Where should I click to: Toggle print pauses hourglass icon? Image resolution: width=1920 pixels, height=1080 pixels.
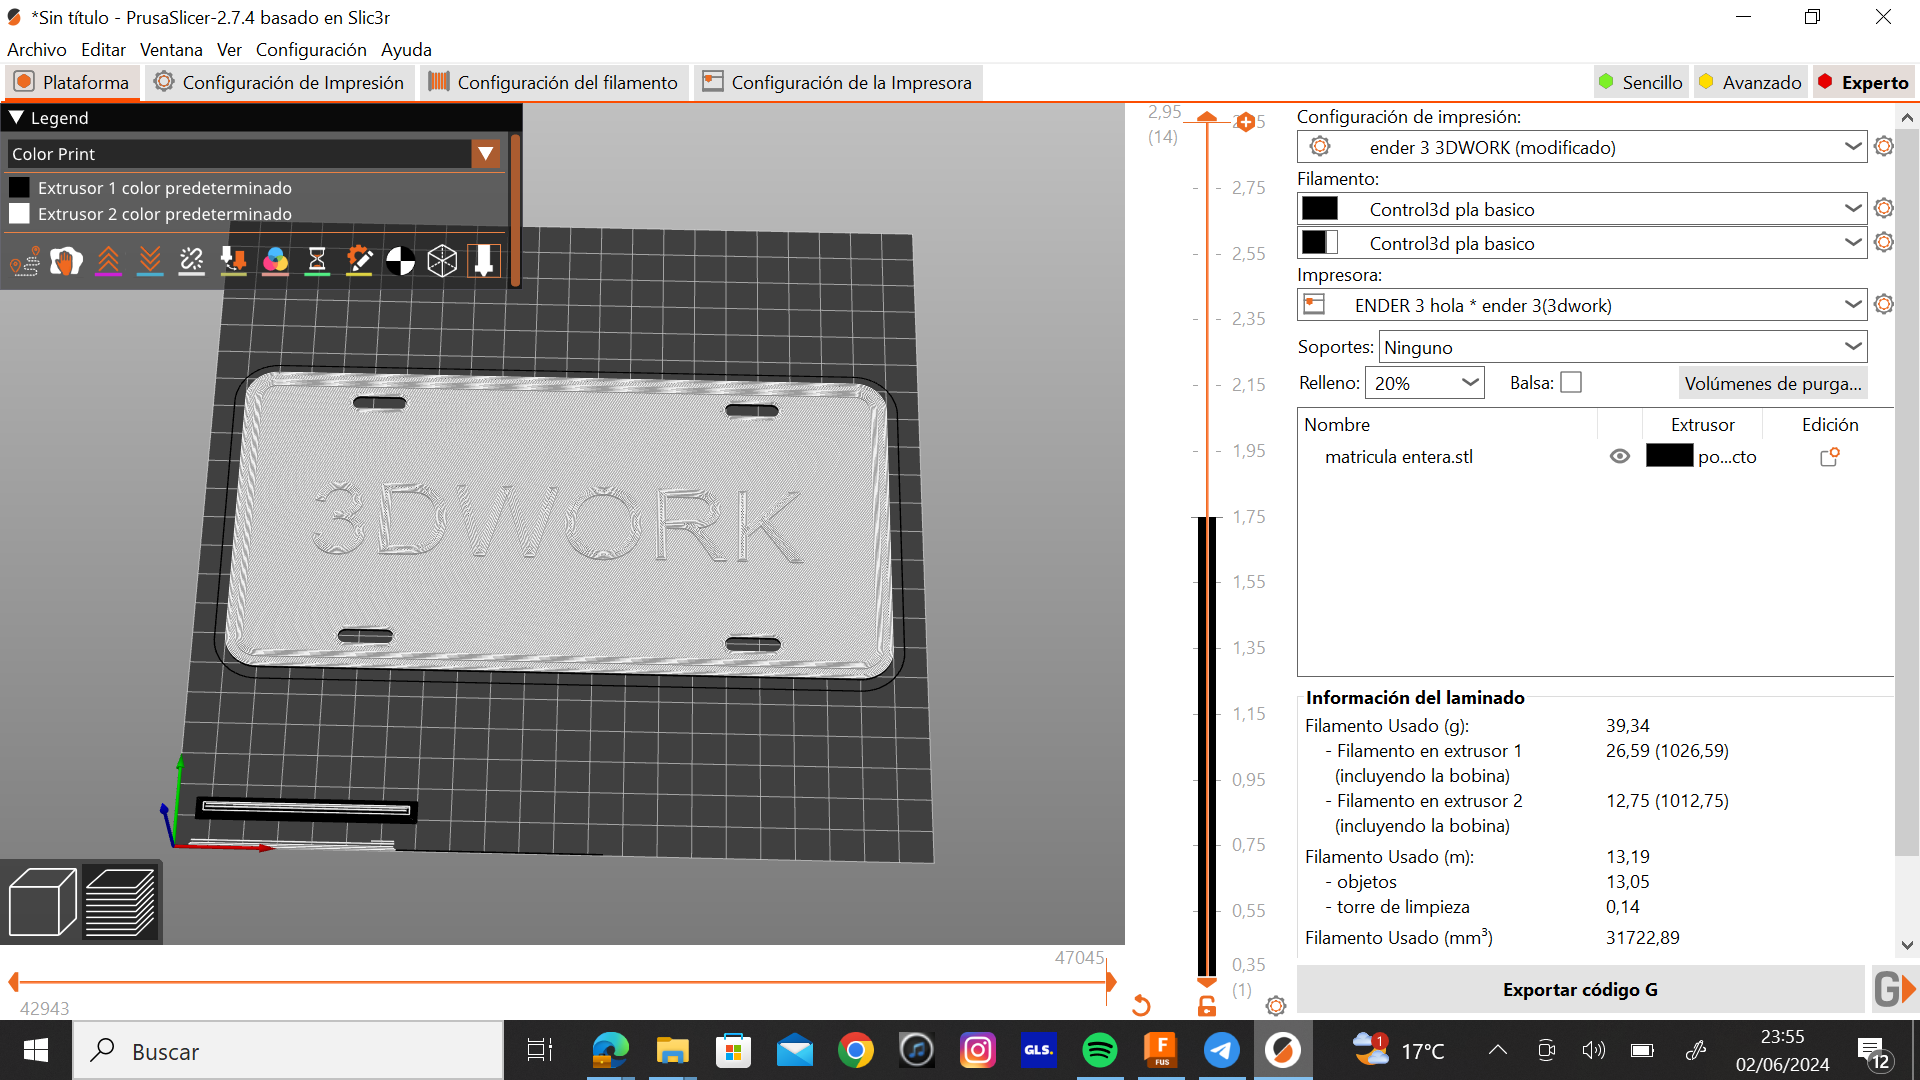pyautogui.click(x=317, y=262)
